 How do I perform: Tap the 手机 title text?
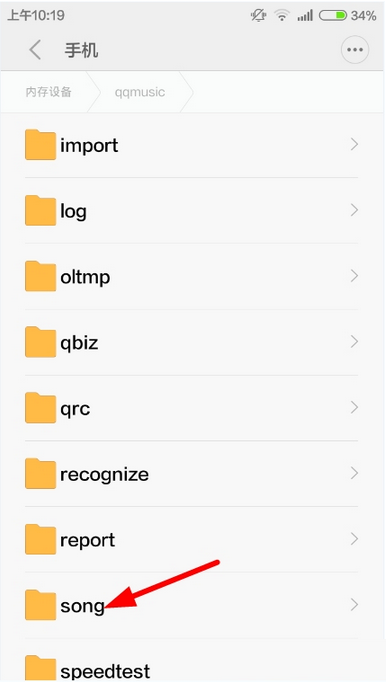pos(81,51)
